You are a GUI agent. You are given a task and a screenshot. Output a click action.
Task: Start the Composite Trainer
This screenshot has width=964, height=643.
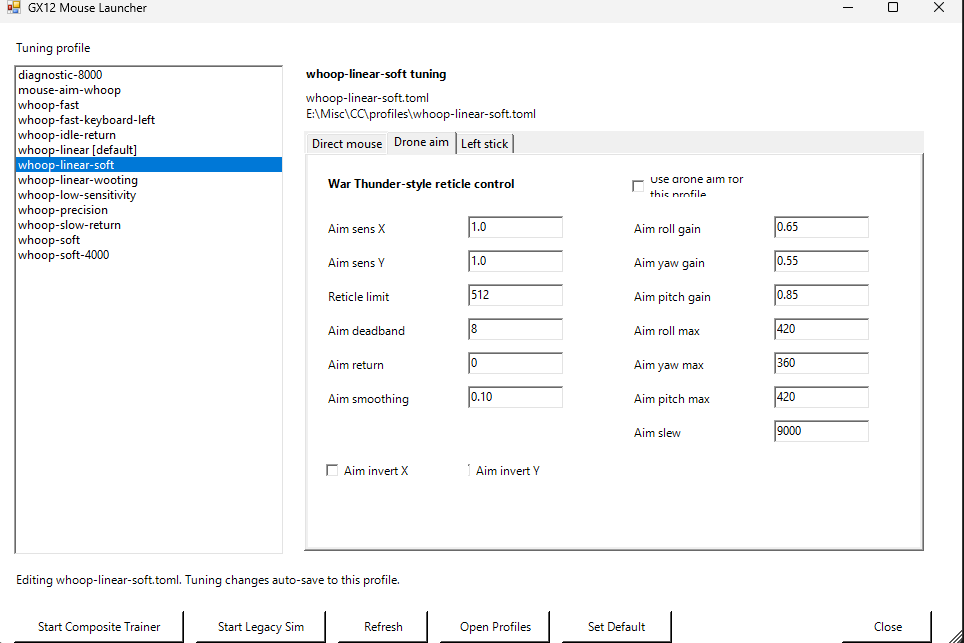[x=99, y=626]
